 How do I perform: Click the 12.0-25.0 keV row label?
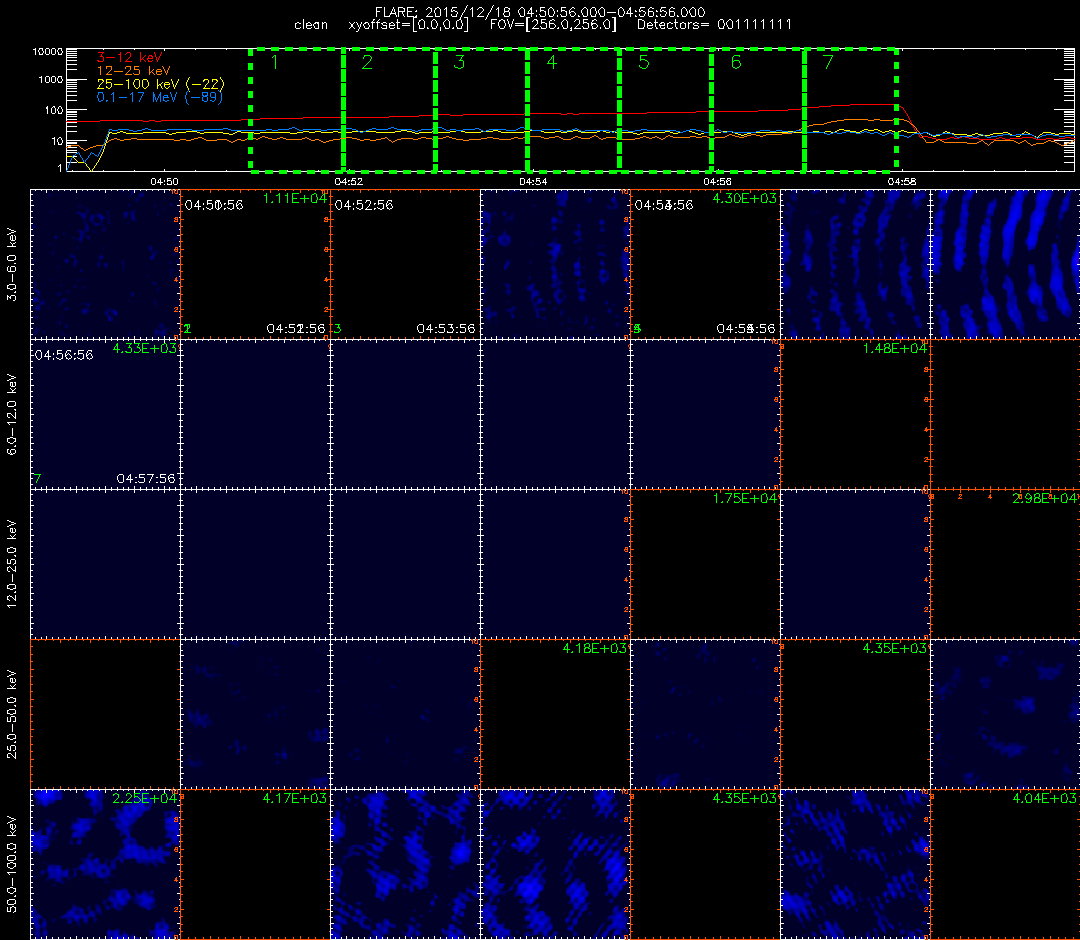12,564
